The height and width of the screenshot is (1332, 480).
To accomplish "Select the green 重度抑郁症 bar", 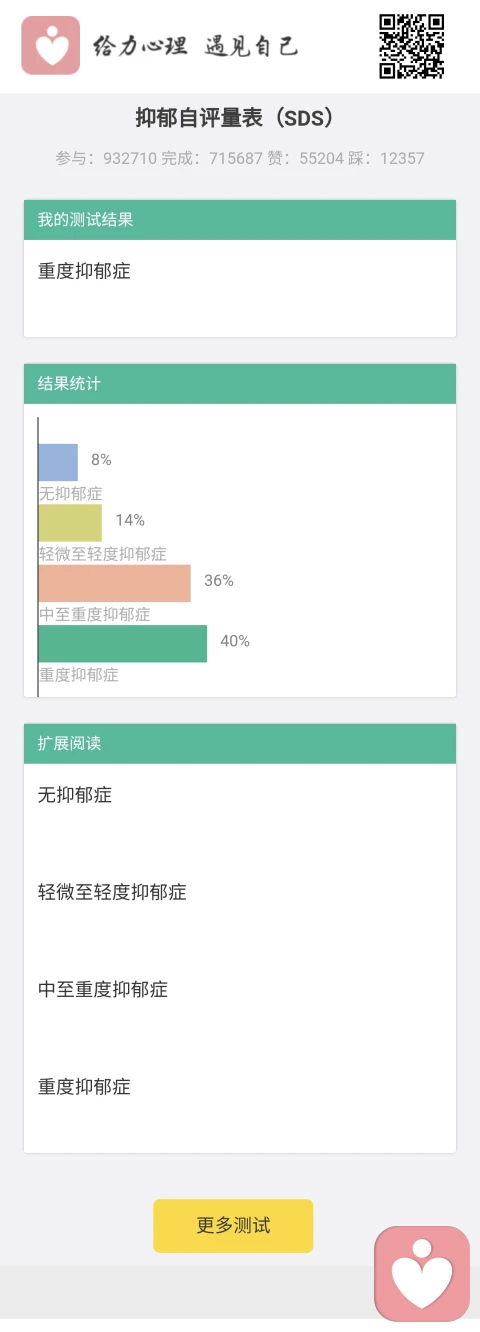I will (x=122, y=643).
